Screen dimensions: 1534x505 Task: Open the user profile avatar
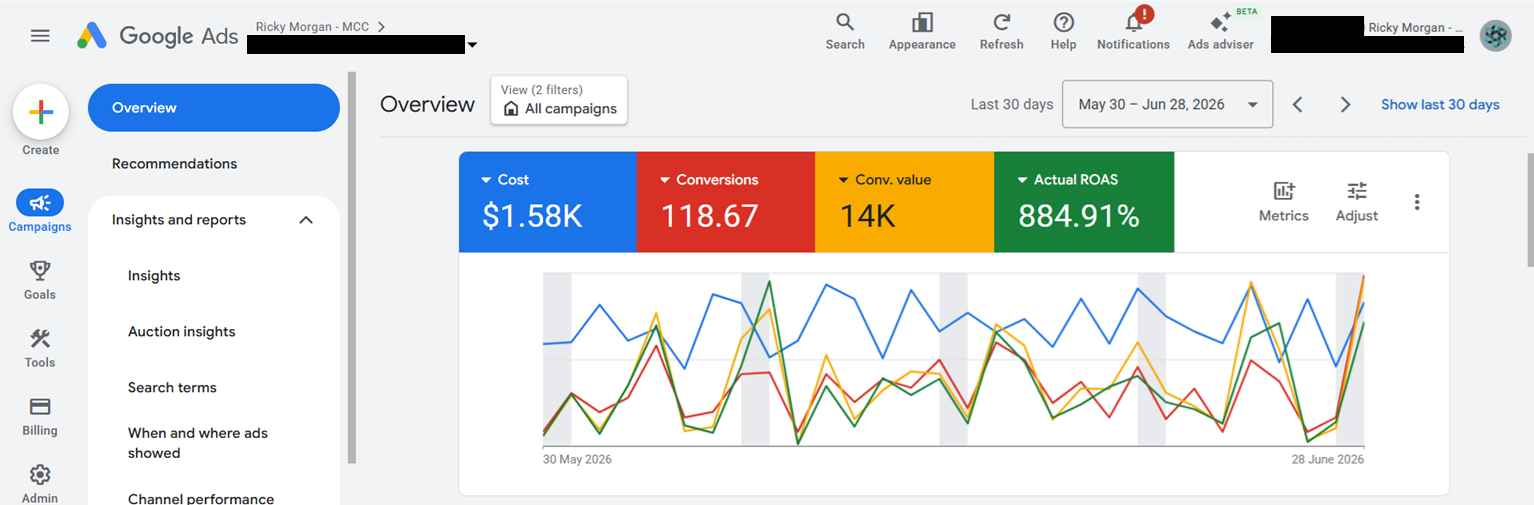[1495, 36]
